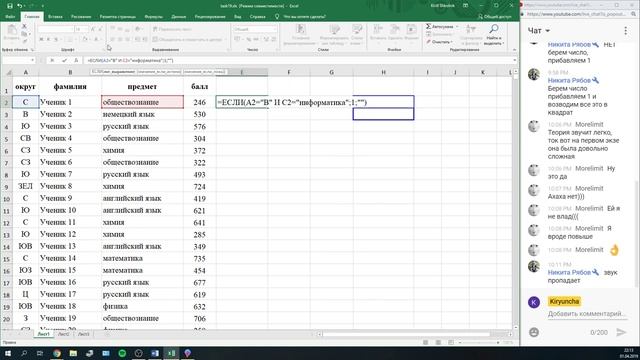640x360 pixels.
Task: Click confirm checkmark in formula bar
Action: pos(64,60)
